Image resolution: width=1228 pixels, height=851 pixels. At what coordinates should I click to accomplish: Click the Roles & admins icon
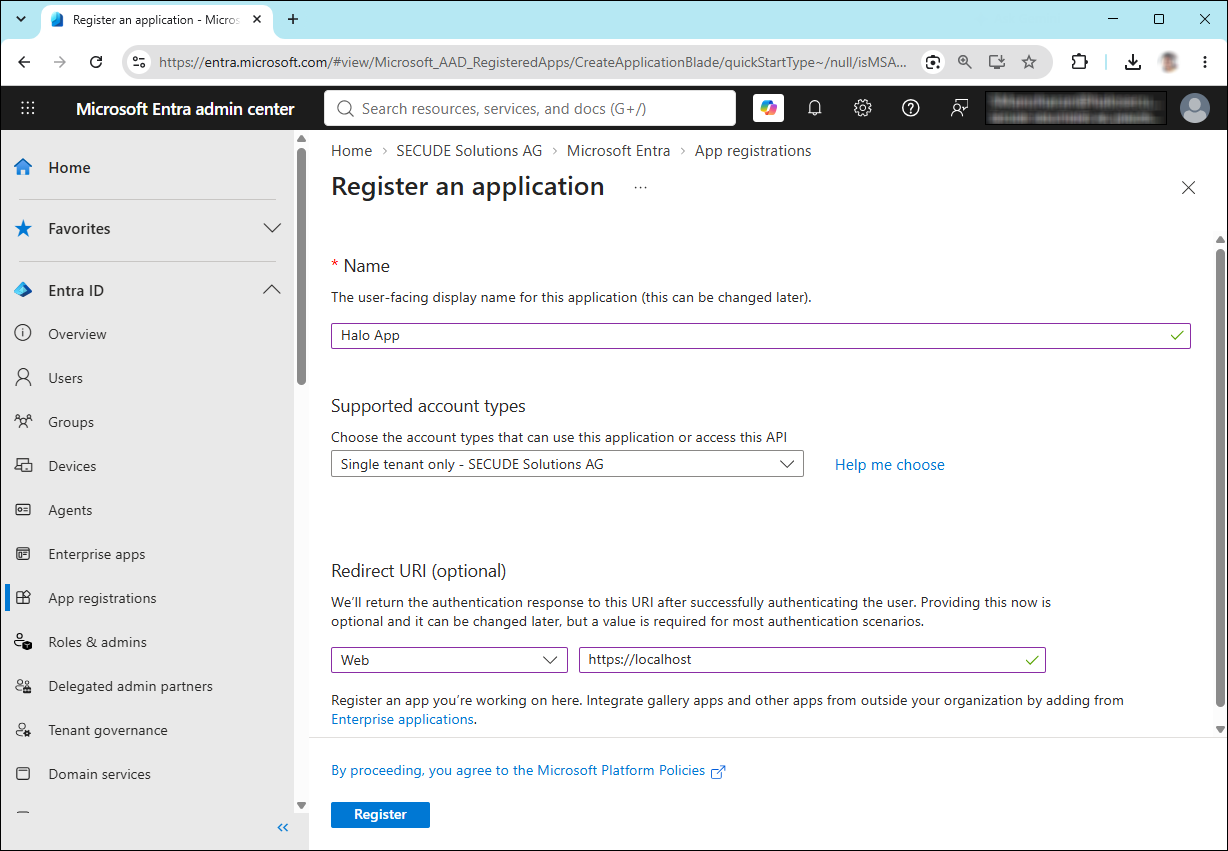point(23,642)
